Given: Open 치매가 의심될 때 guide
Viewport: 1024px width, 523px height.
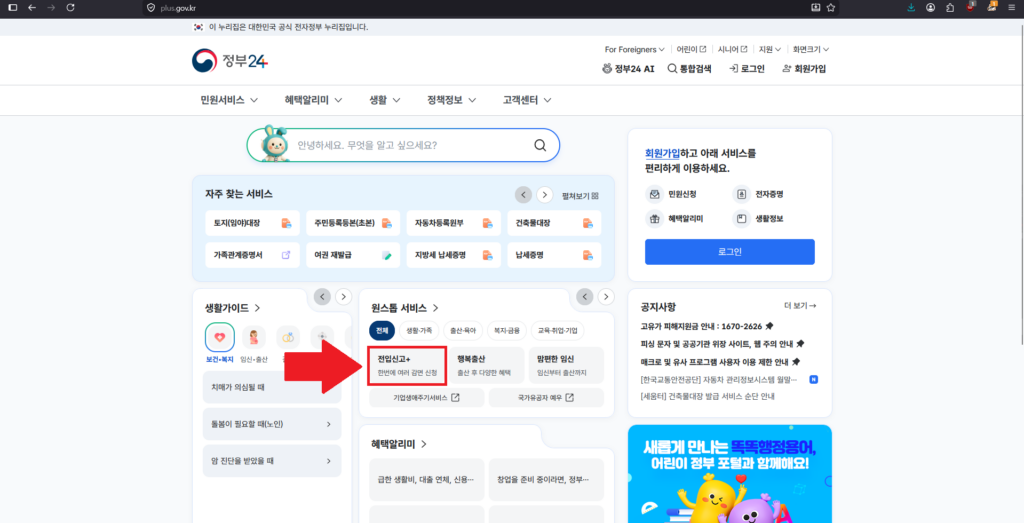Looking at the screenshot, I should 272,387.
